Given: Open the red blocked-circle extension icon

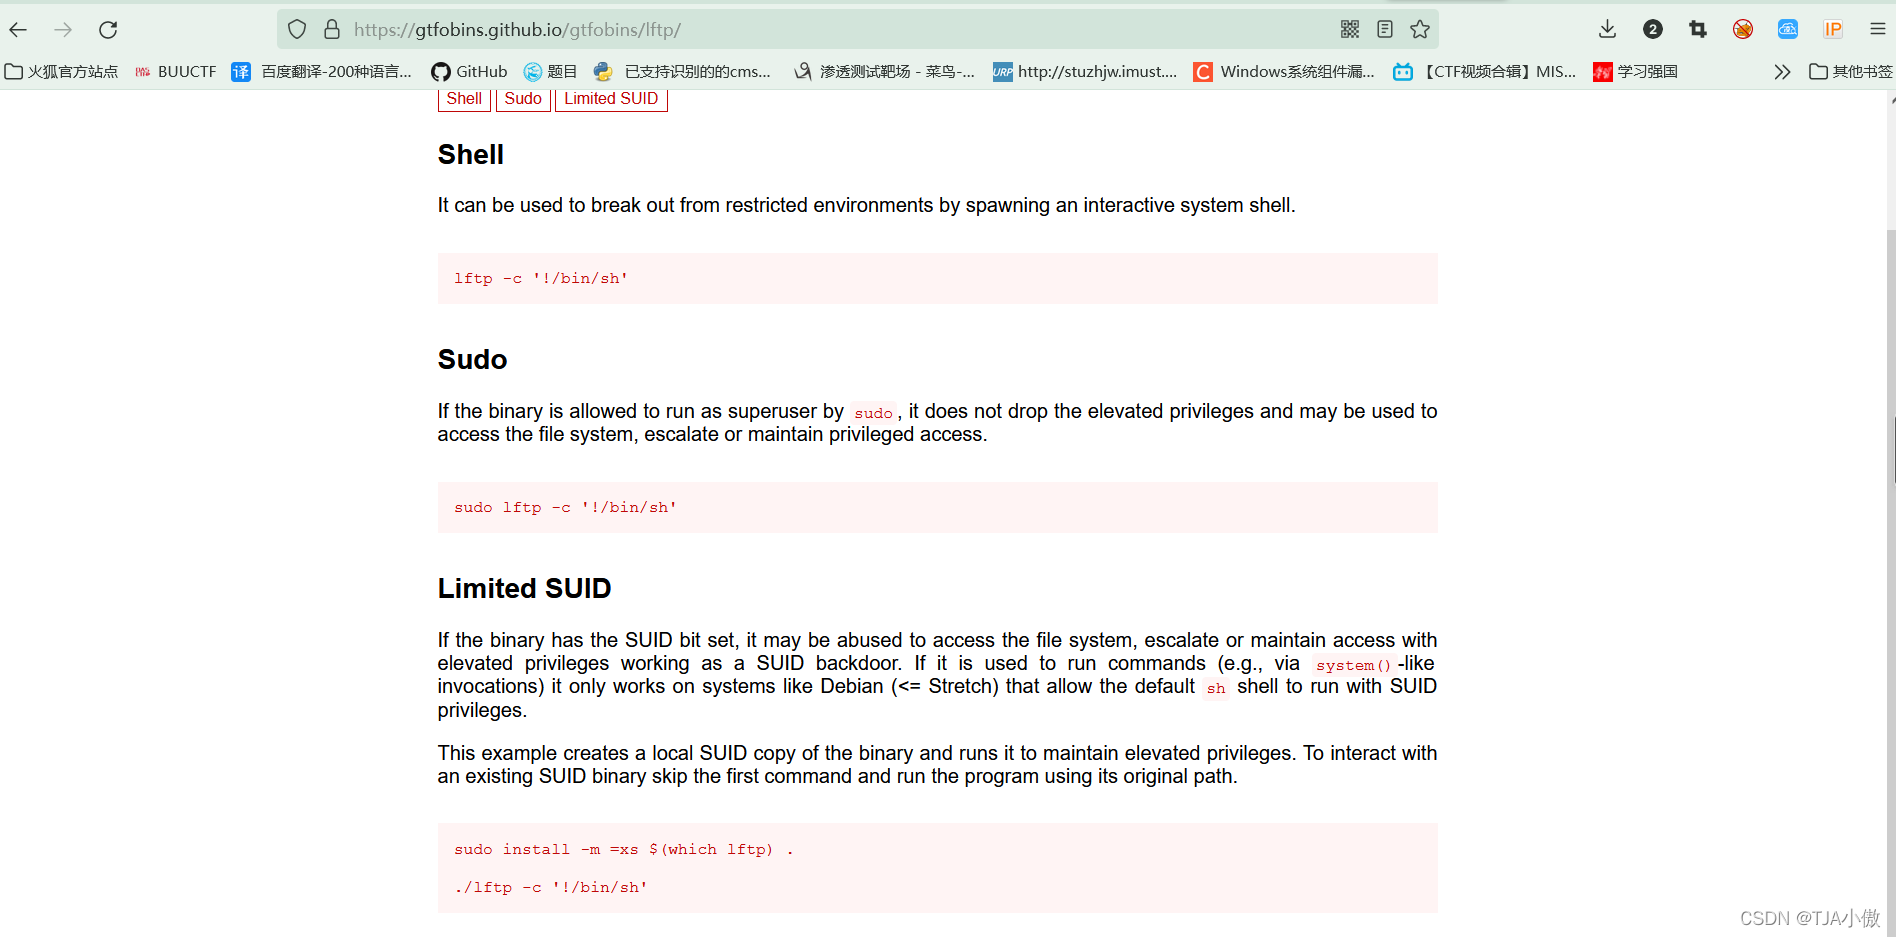Looking at the screenshot, I should (1743, 30).
